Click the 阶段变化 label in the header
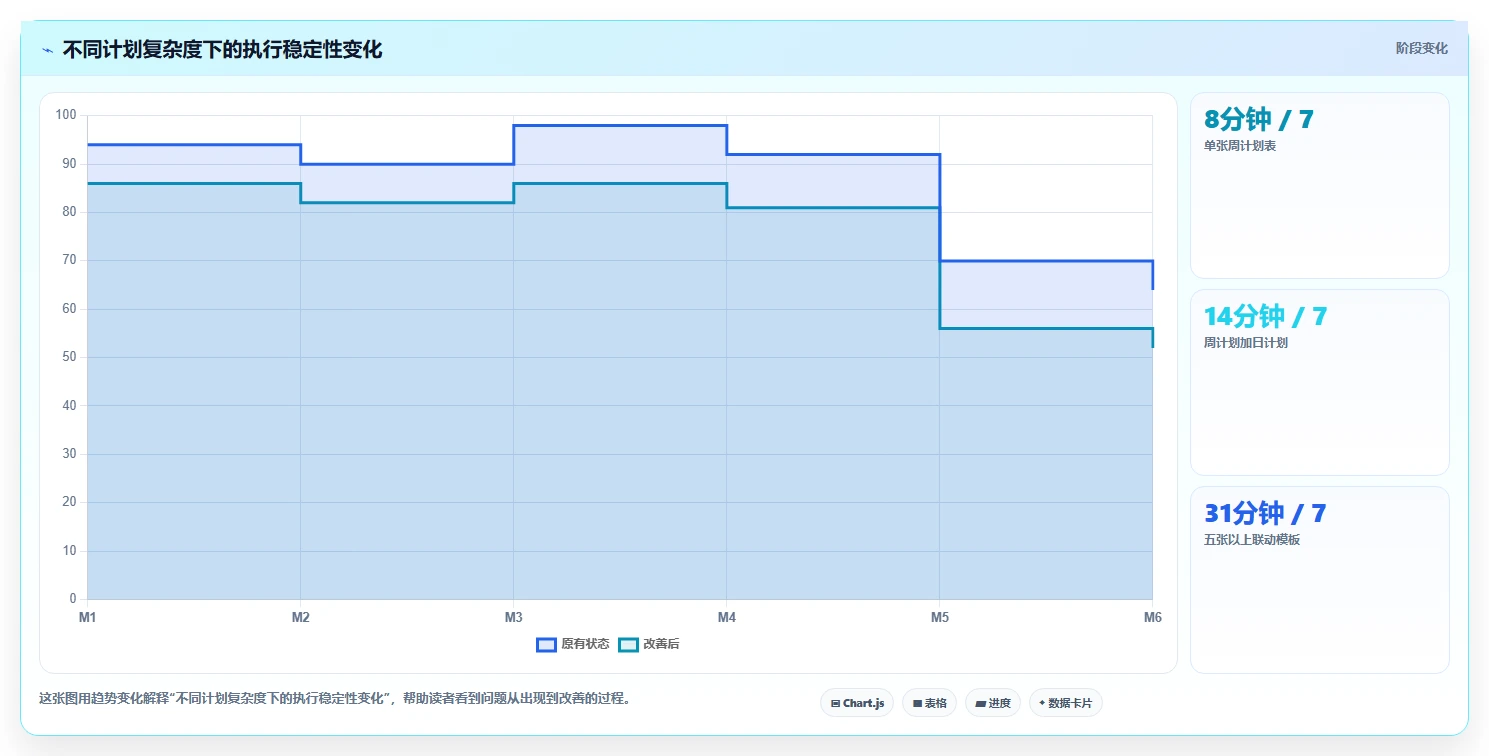 [x=1421, y=48]
